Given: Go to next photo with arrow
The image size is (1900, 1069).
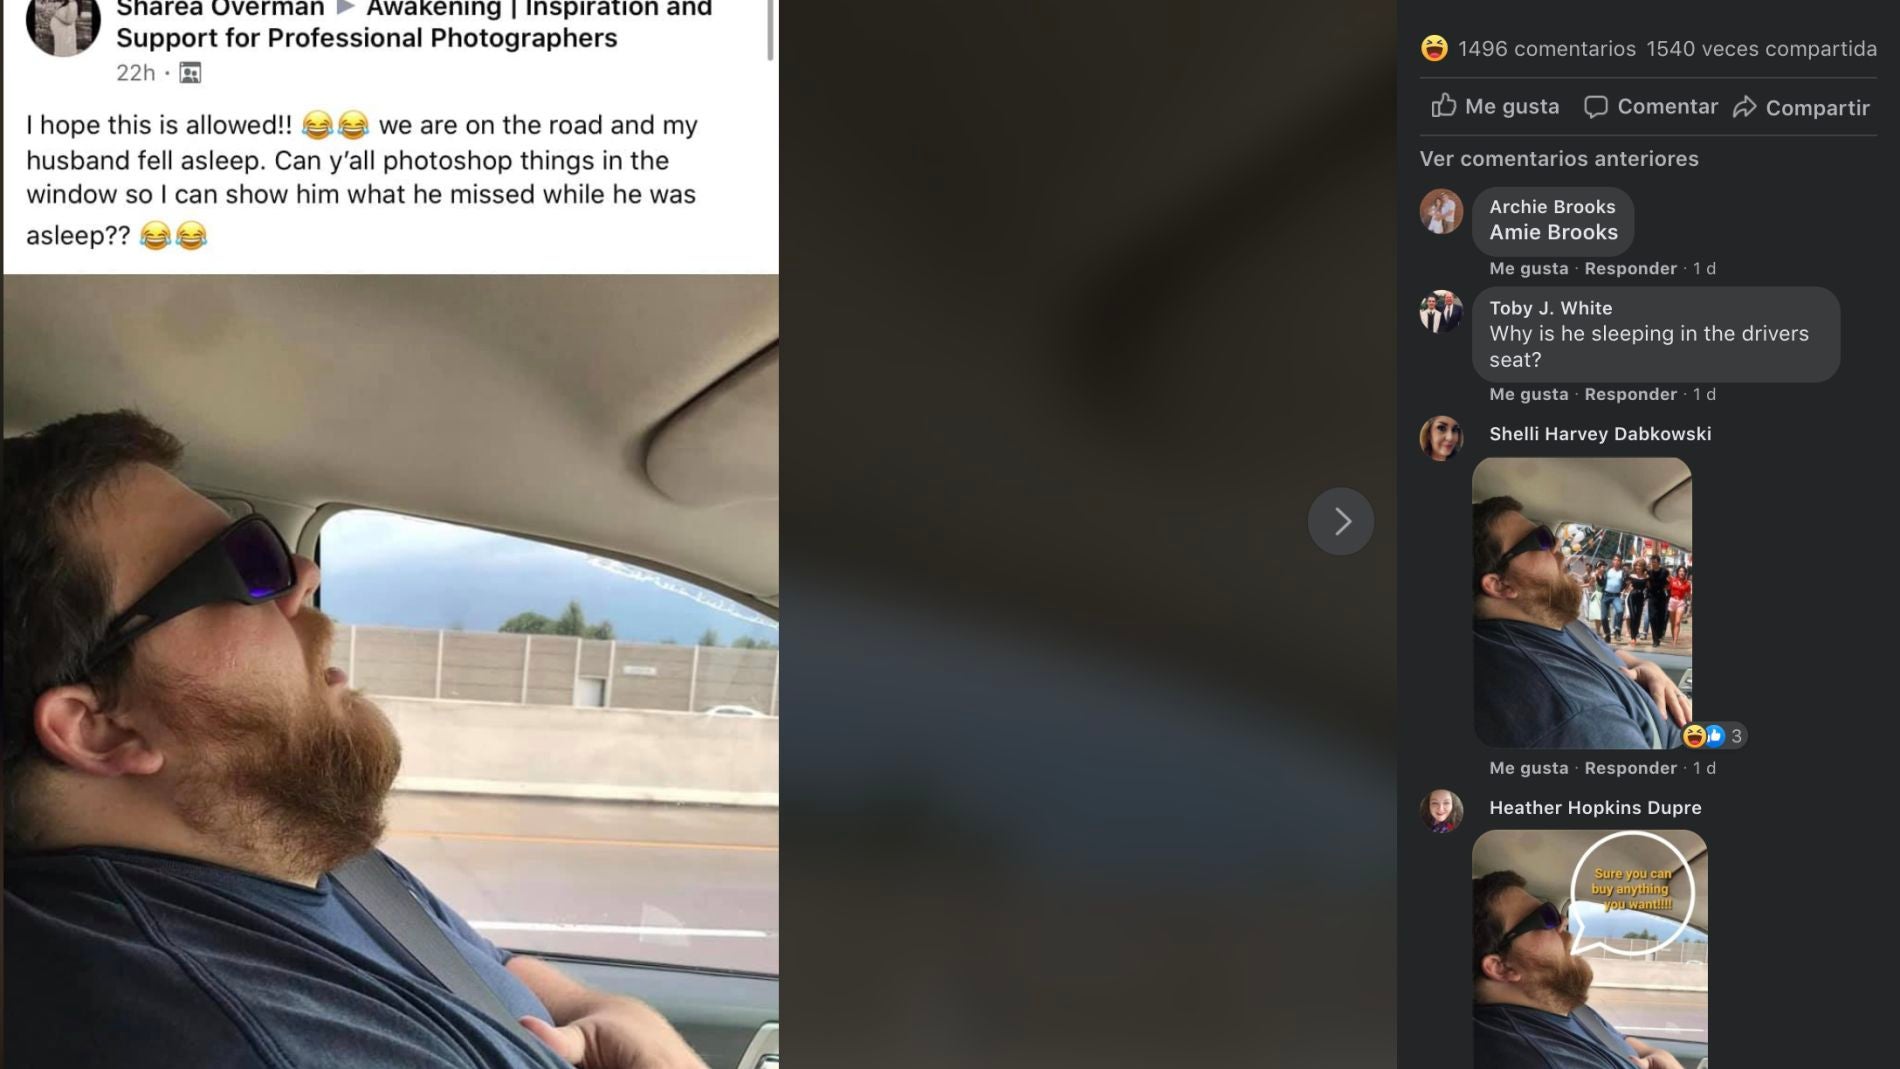Looking at the screenshot, I should (x=1340, y=521).
